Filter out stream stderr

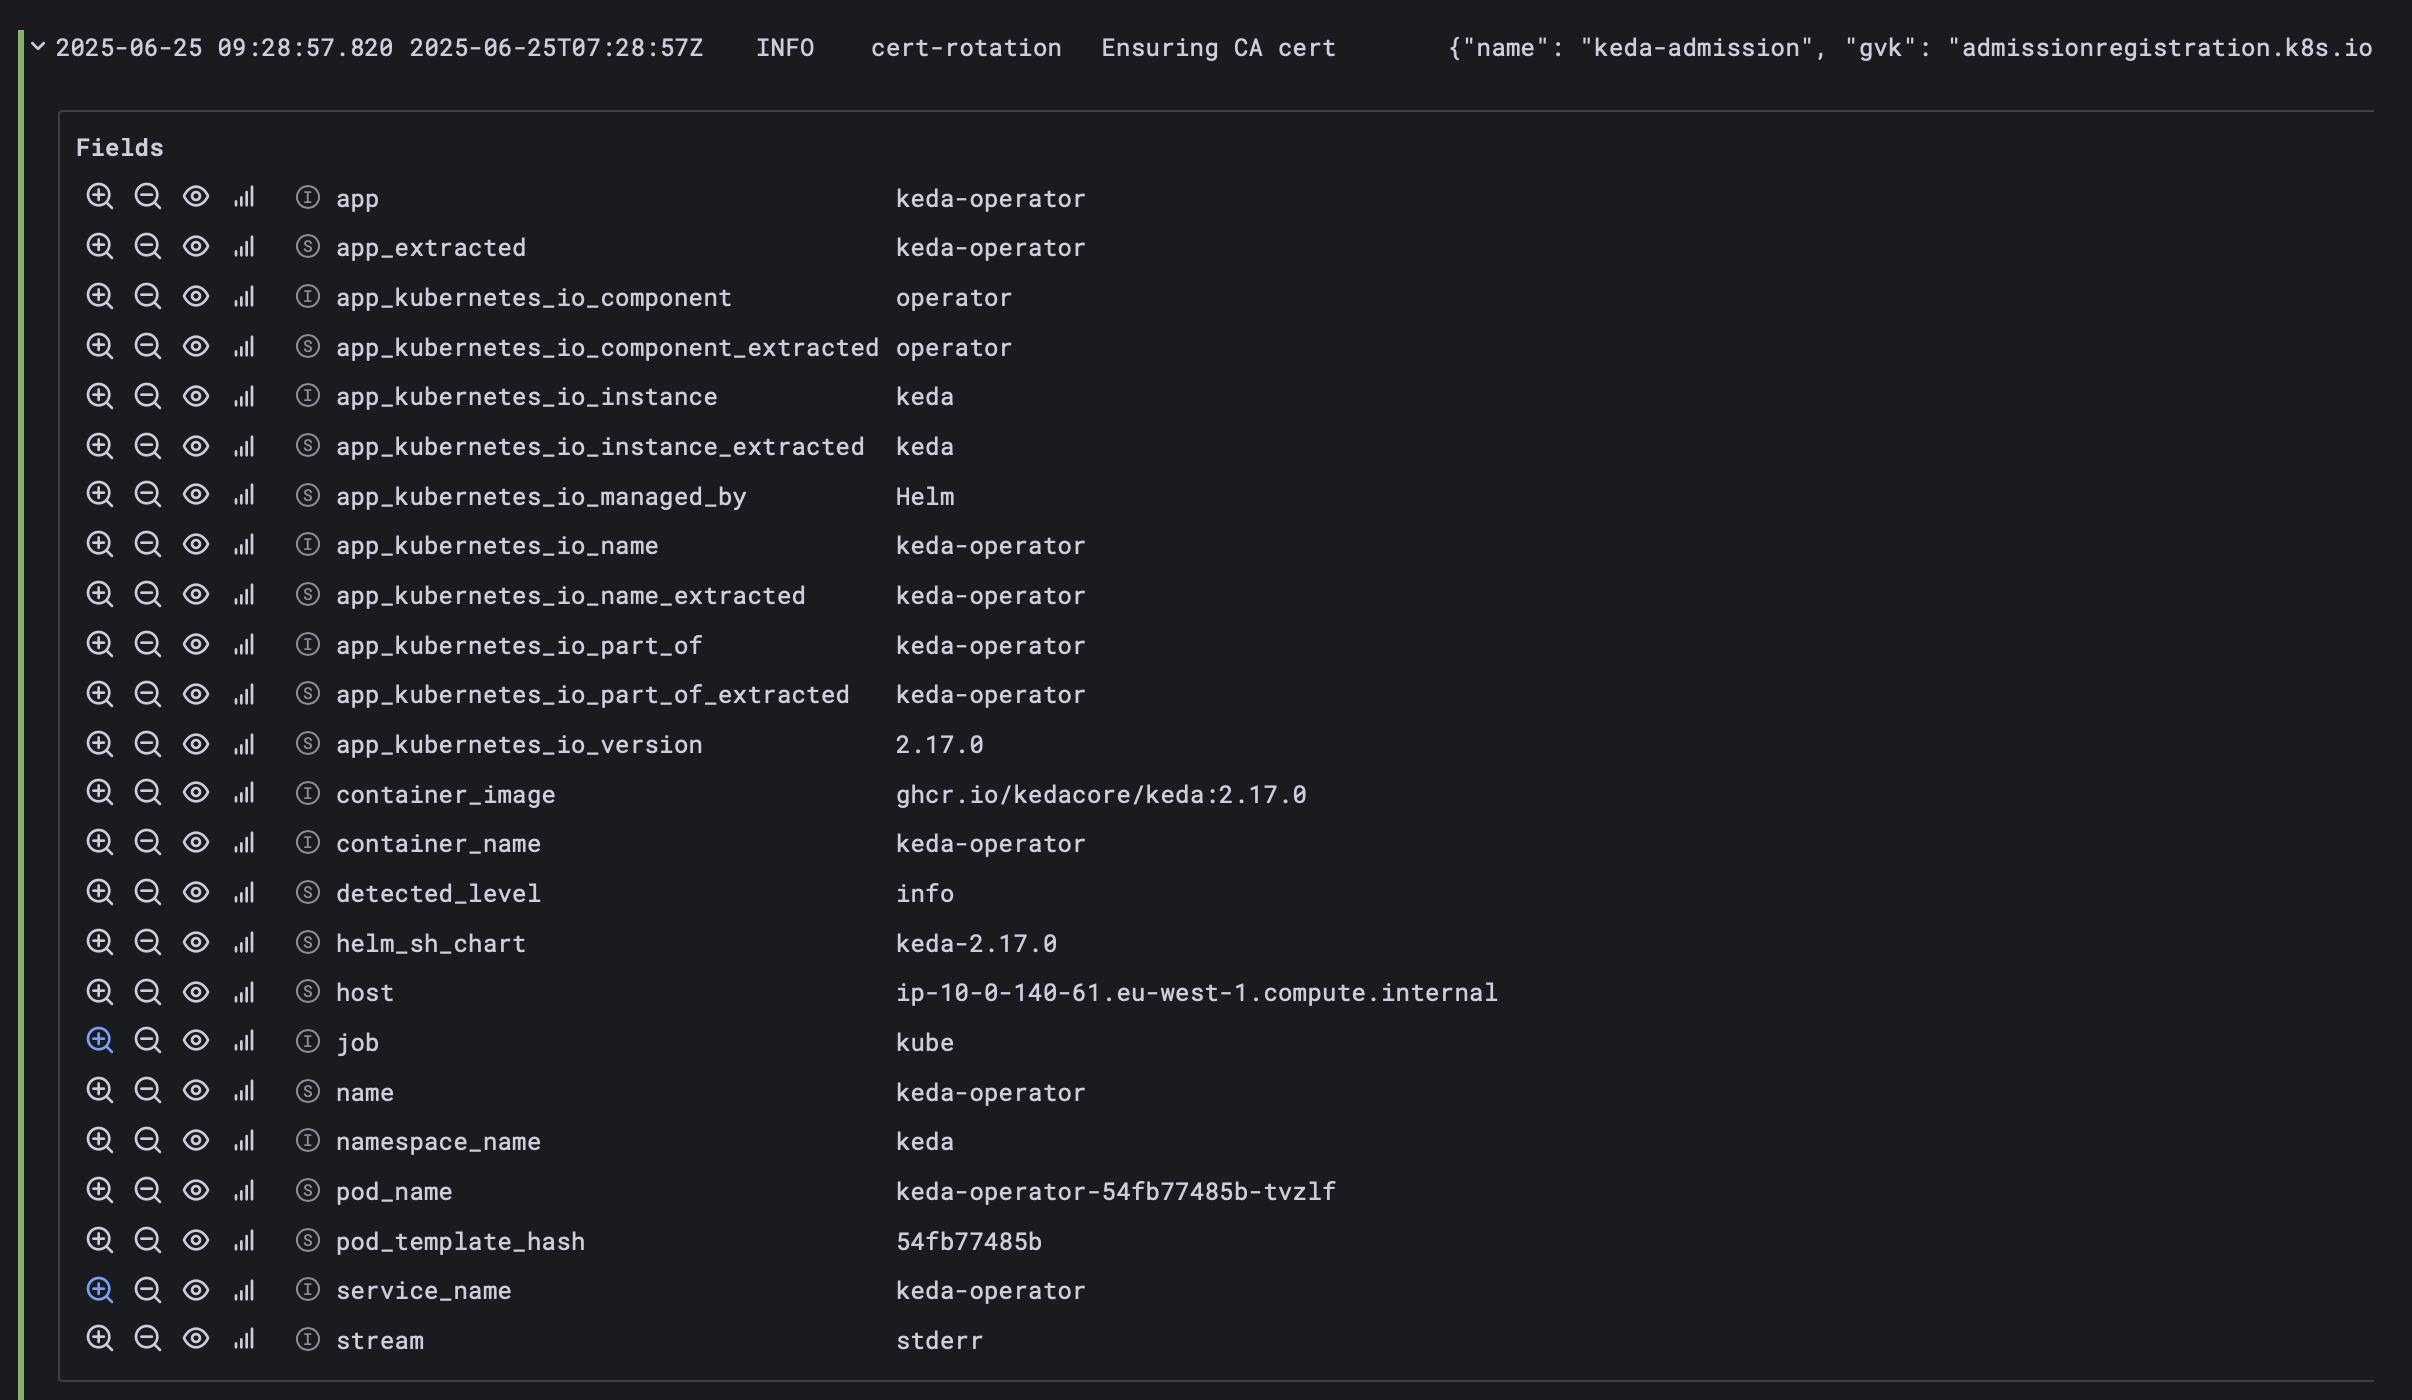point(149,1339)
